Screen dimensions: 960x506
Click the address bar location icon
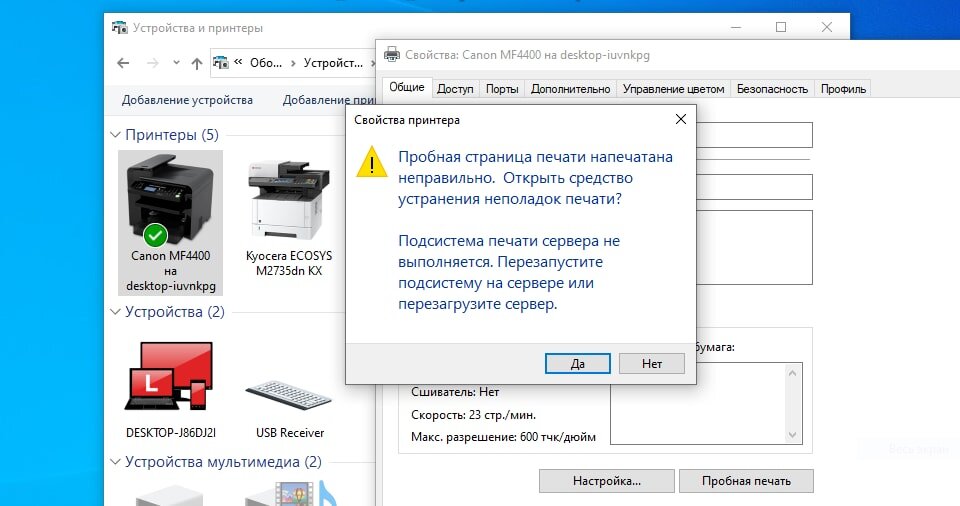coord(220,62)
